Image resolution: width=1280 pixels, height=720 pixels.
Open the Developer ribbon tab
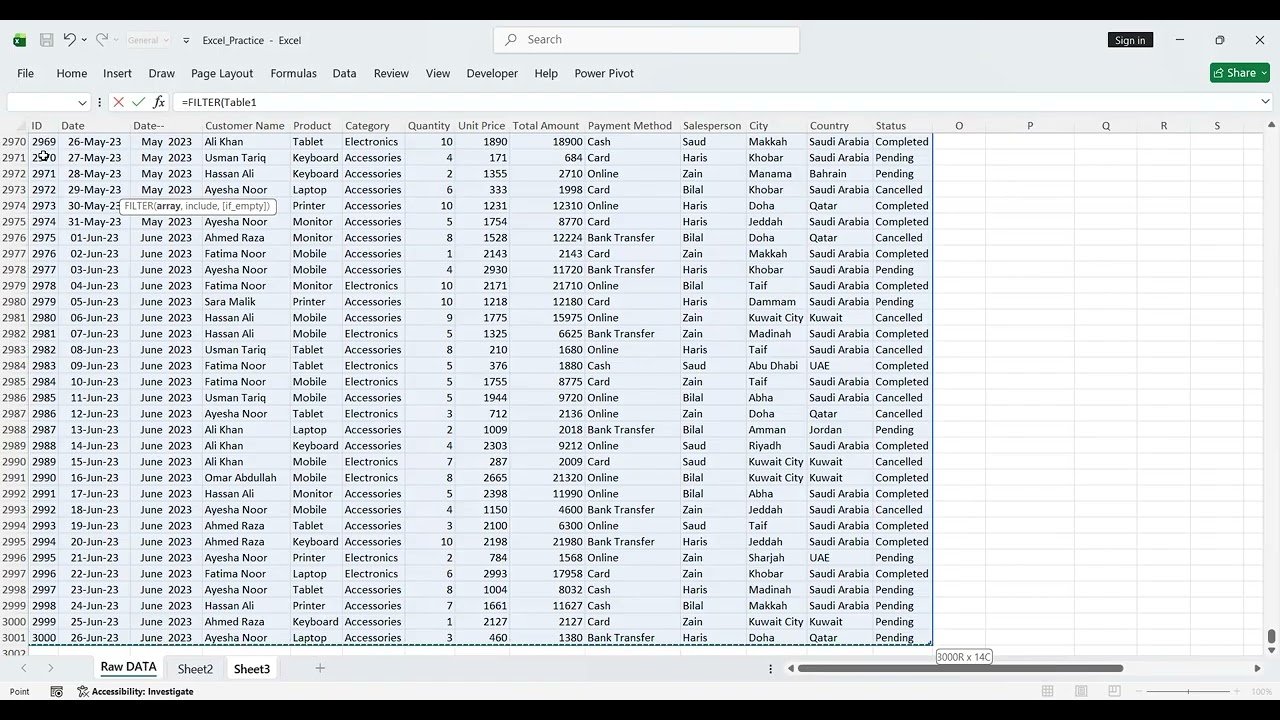tap(492, 73)
